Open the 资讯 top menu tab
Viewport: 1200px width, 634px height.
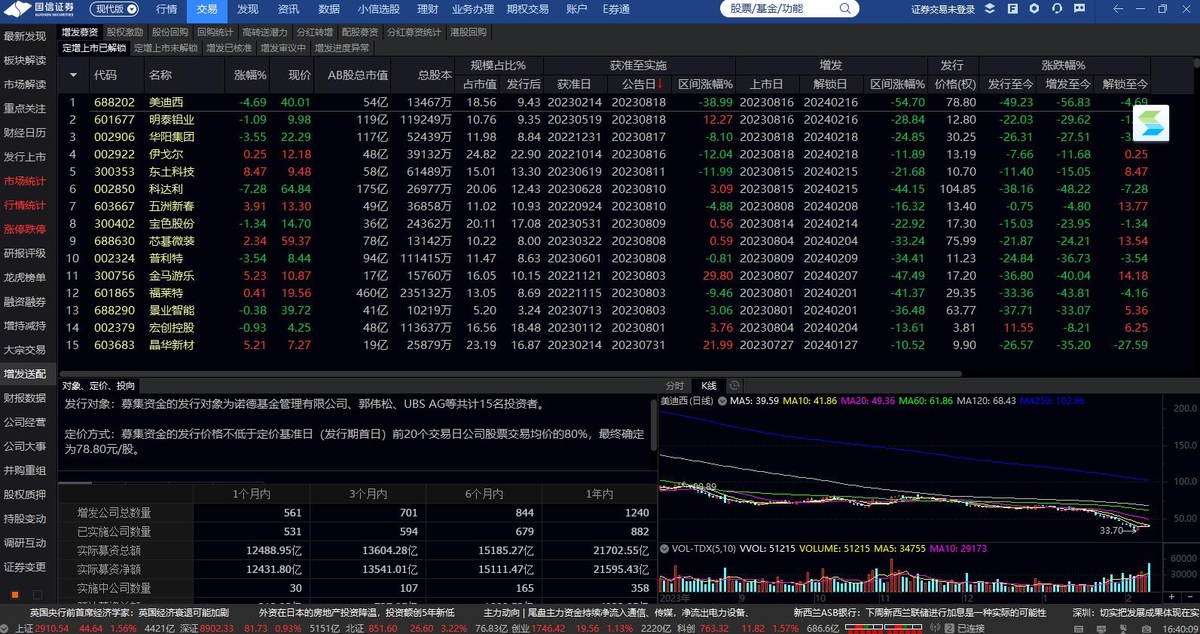point(288,8)
